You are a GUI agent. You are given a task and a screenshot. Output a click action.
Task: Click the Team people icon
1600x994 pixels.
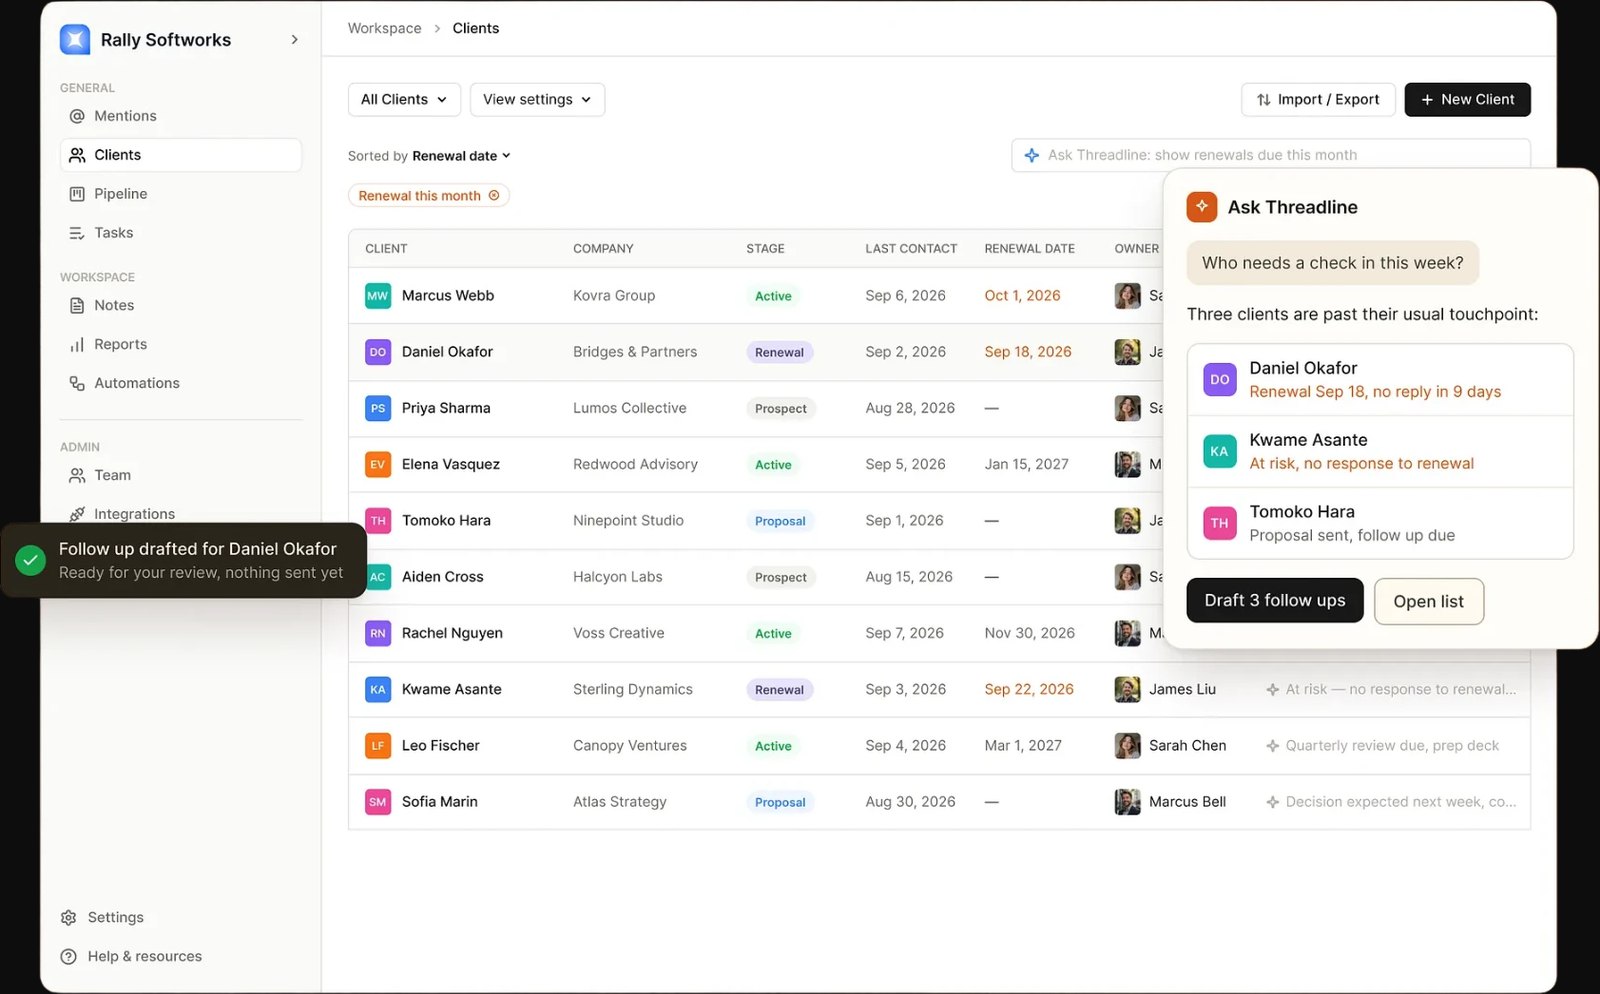coord(77,476)
